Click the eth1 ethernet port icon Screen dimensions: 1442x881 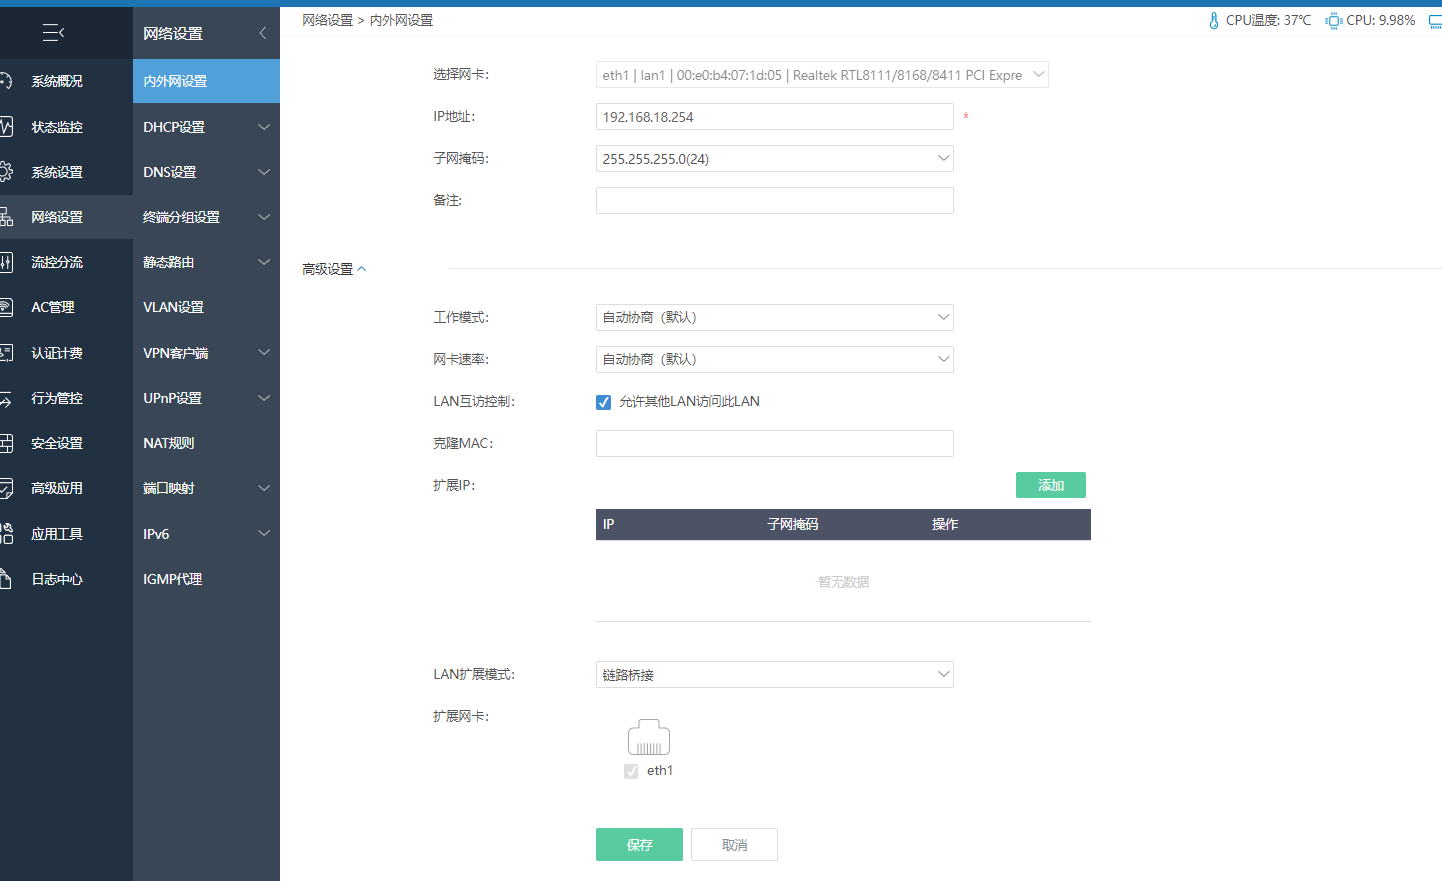649,737
